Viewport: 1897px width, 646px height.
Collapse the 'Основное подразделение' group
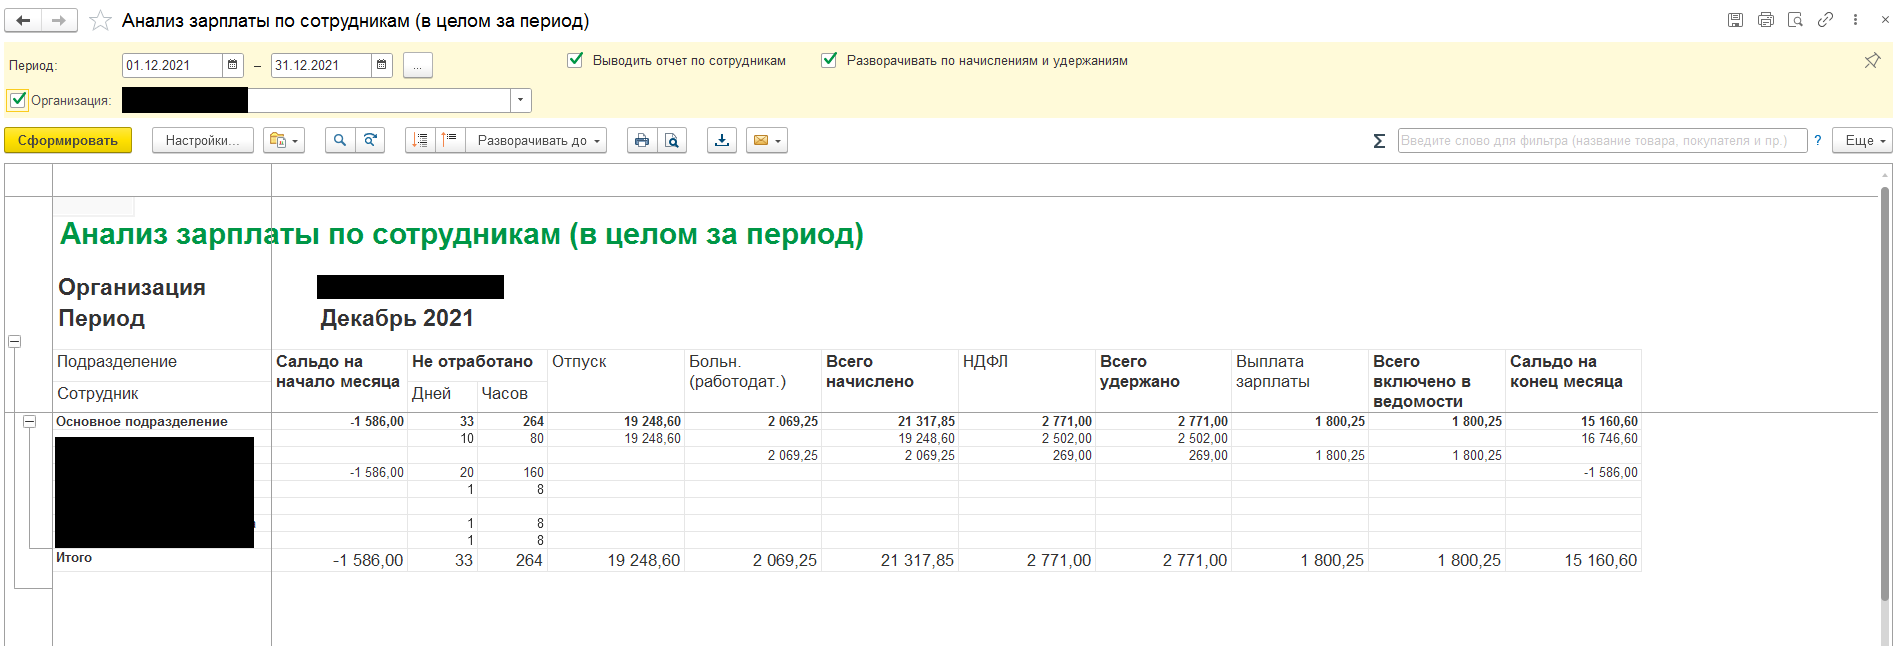click(x=30, y=422)
